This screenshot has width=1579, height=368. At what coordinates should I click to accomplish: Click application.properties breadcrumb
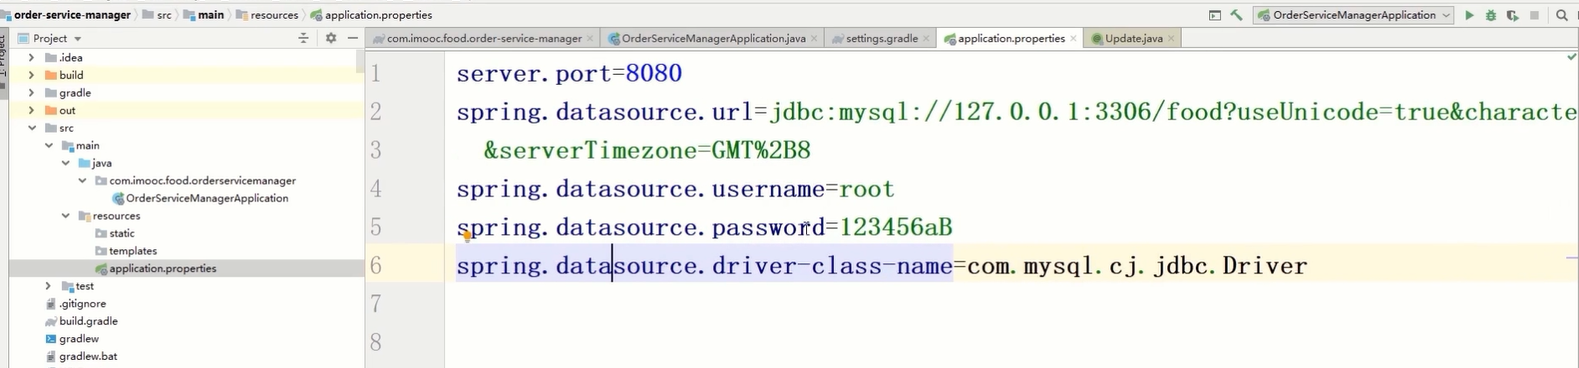click(x=371, y=15)
